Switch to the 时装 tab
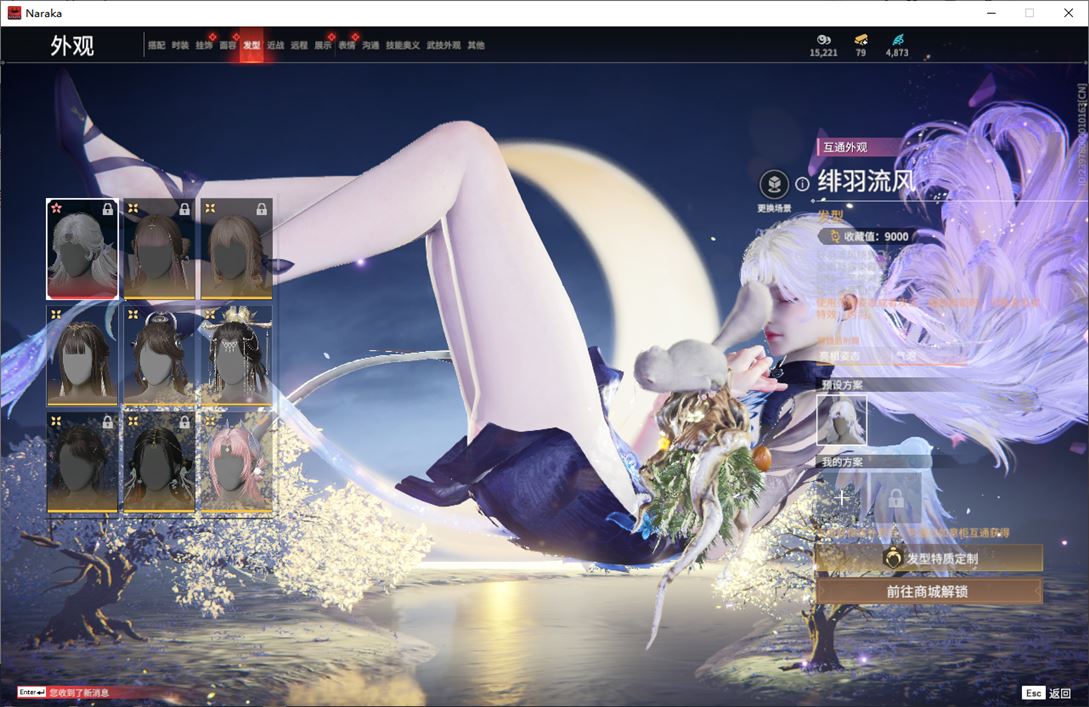 click(180, 45)
